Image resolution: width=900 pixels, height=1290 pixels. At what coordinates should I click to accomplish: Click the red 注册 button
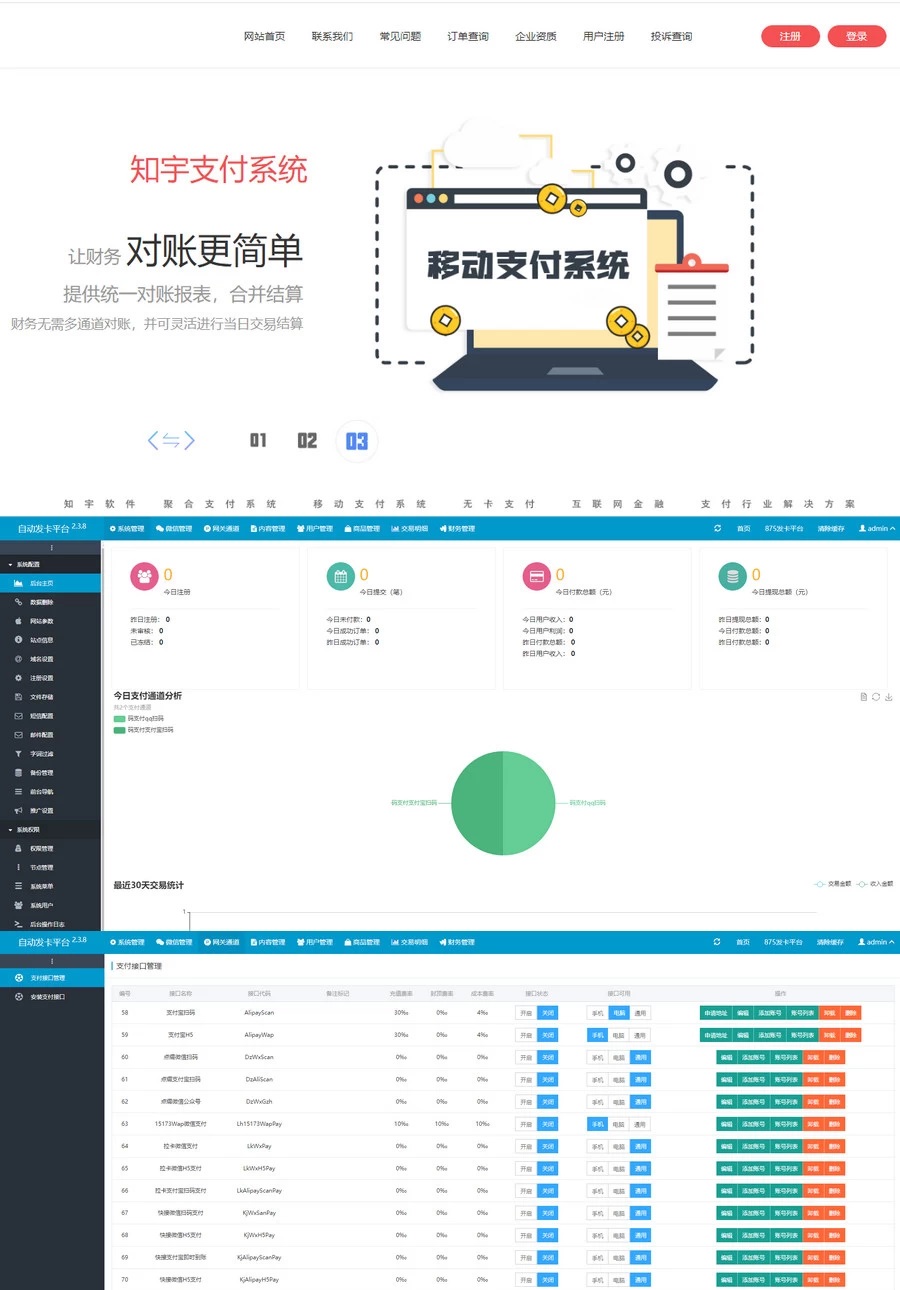click(790, 37)
